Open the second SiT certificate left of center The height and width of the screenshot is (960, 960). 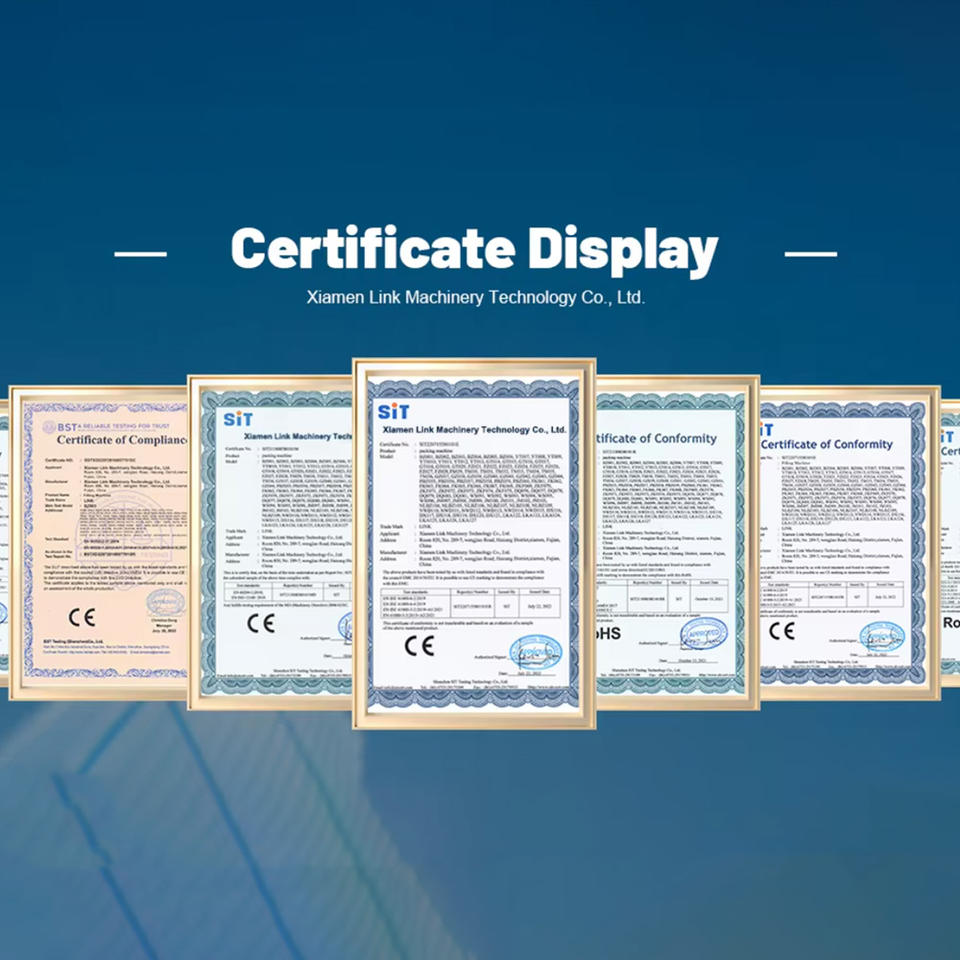coord(270,542)
